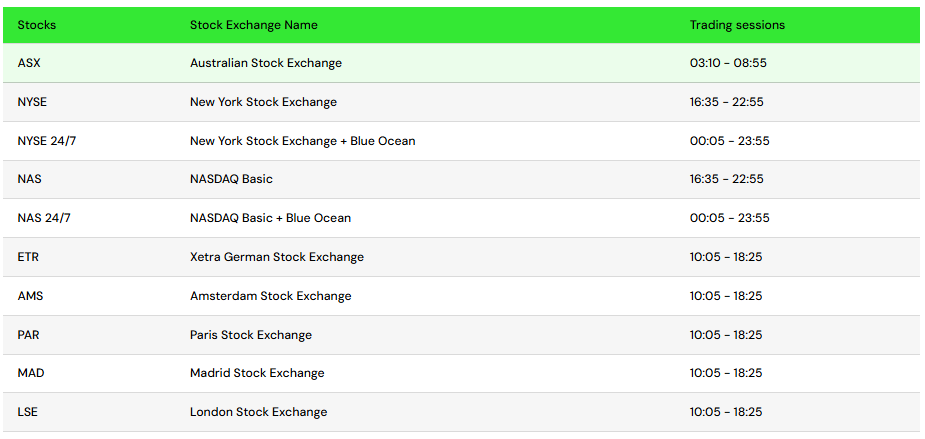Select the ASX row ticker
This screenshot has width=925, height=439.
[x=29, y=63]
